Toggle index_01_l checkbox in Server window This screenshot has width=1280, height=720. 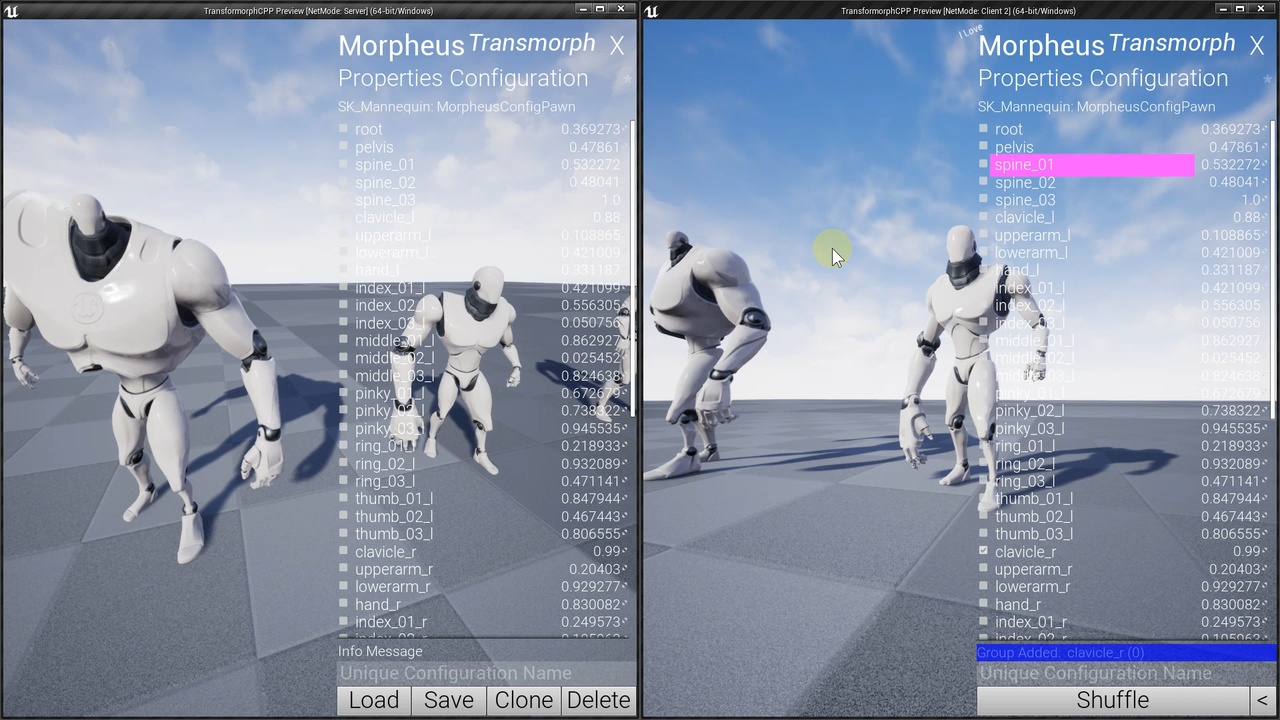coord(343,288)
